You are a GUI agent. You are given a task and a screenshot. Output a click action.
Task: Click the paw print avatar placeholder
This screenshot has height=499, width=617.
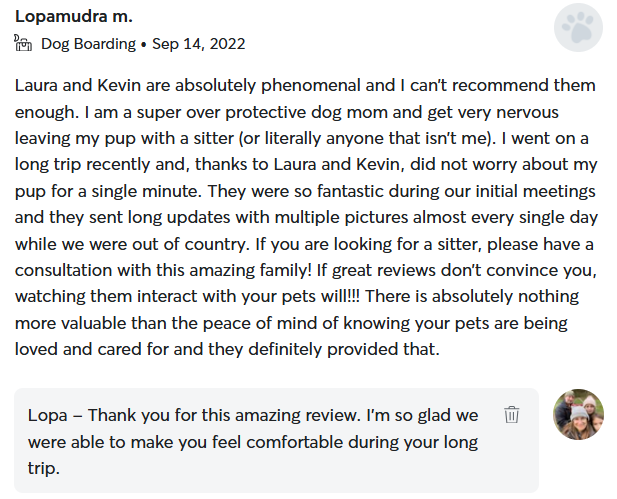coord(578,28)
